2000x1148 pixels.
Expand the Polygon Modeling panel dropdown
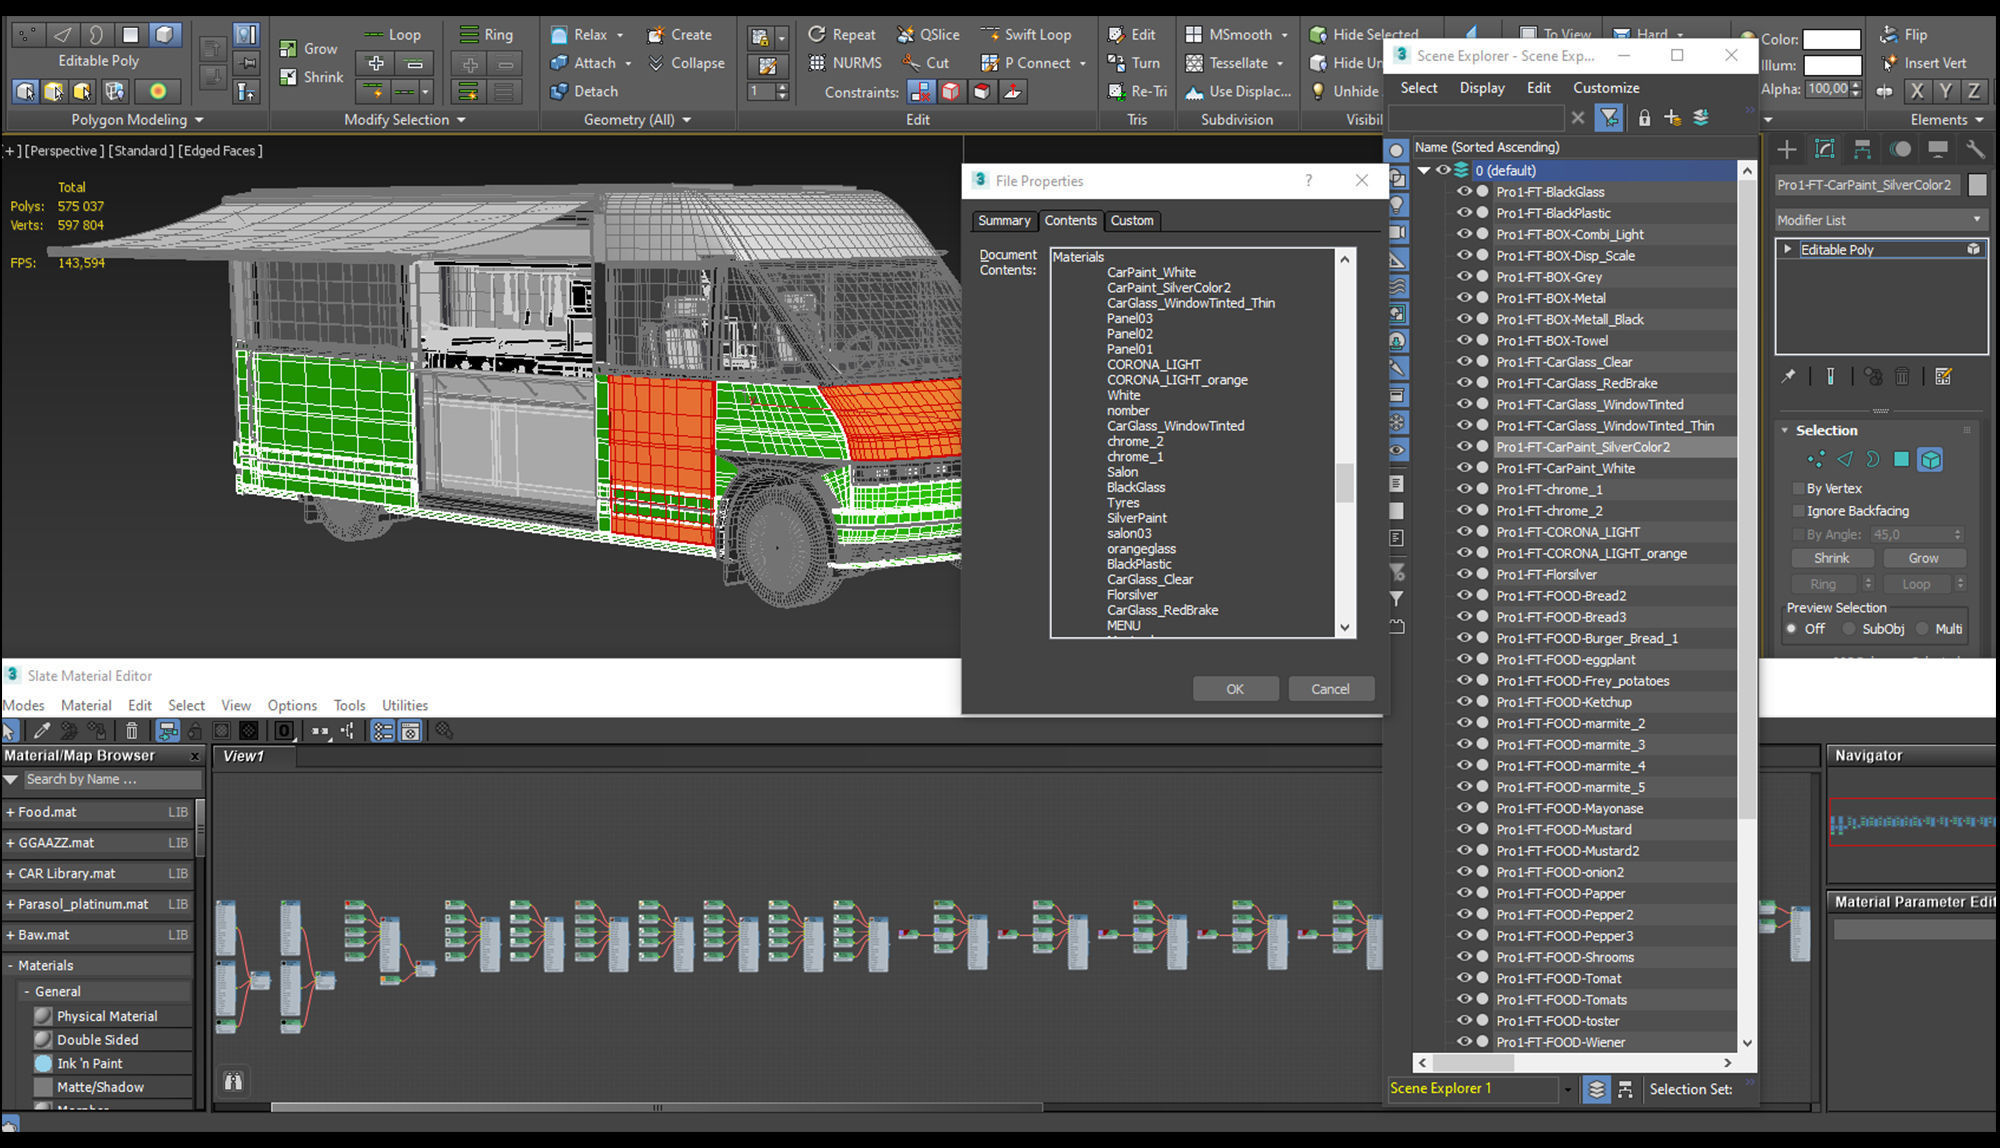(x=199, y=120)
